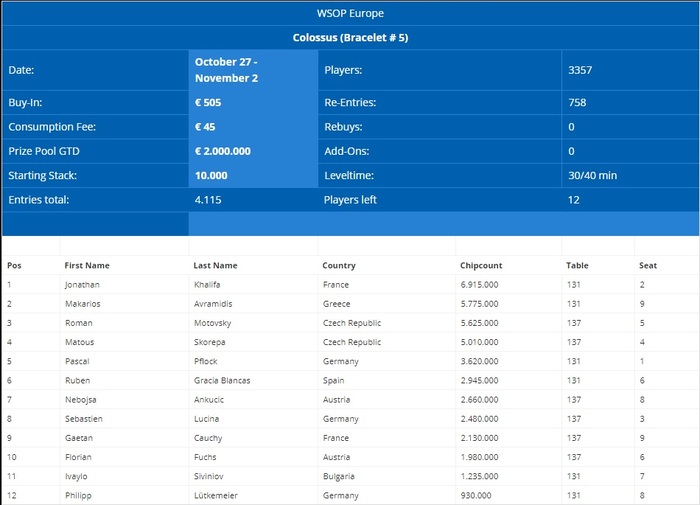Click chipcount '2.480.000'
700x505 pixels.
(479, 419)
